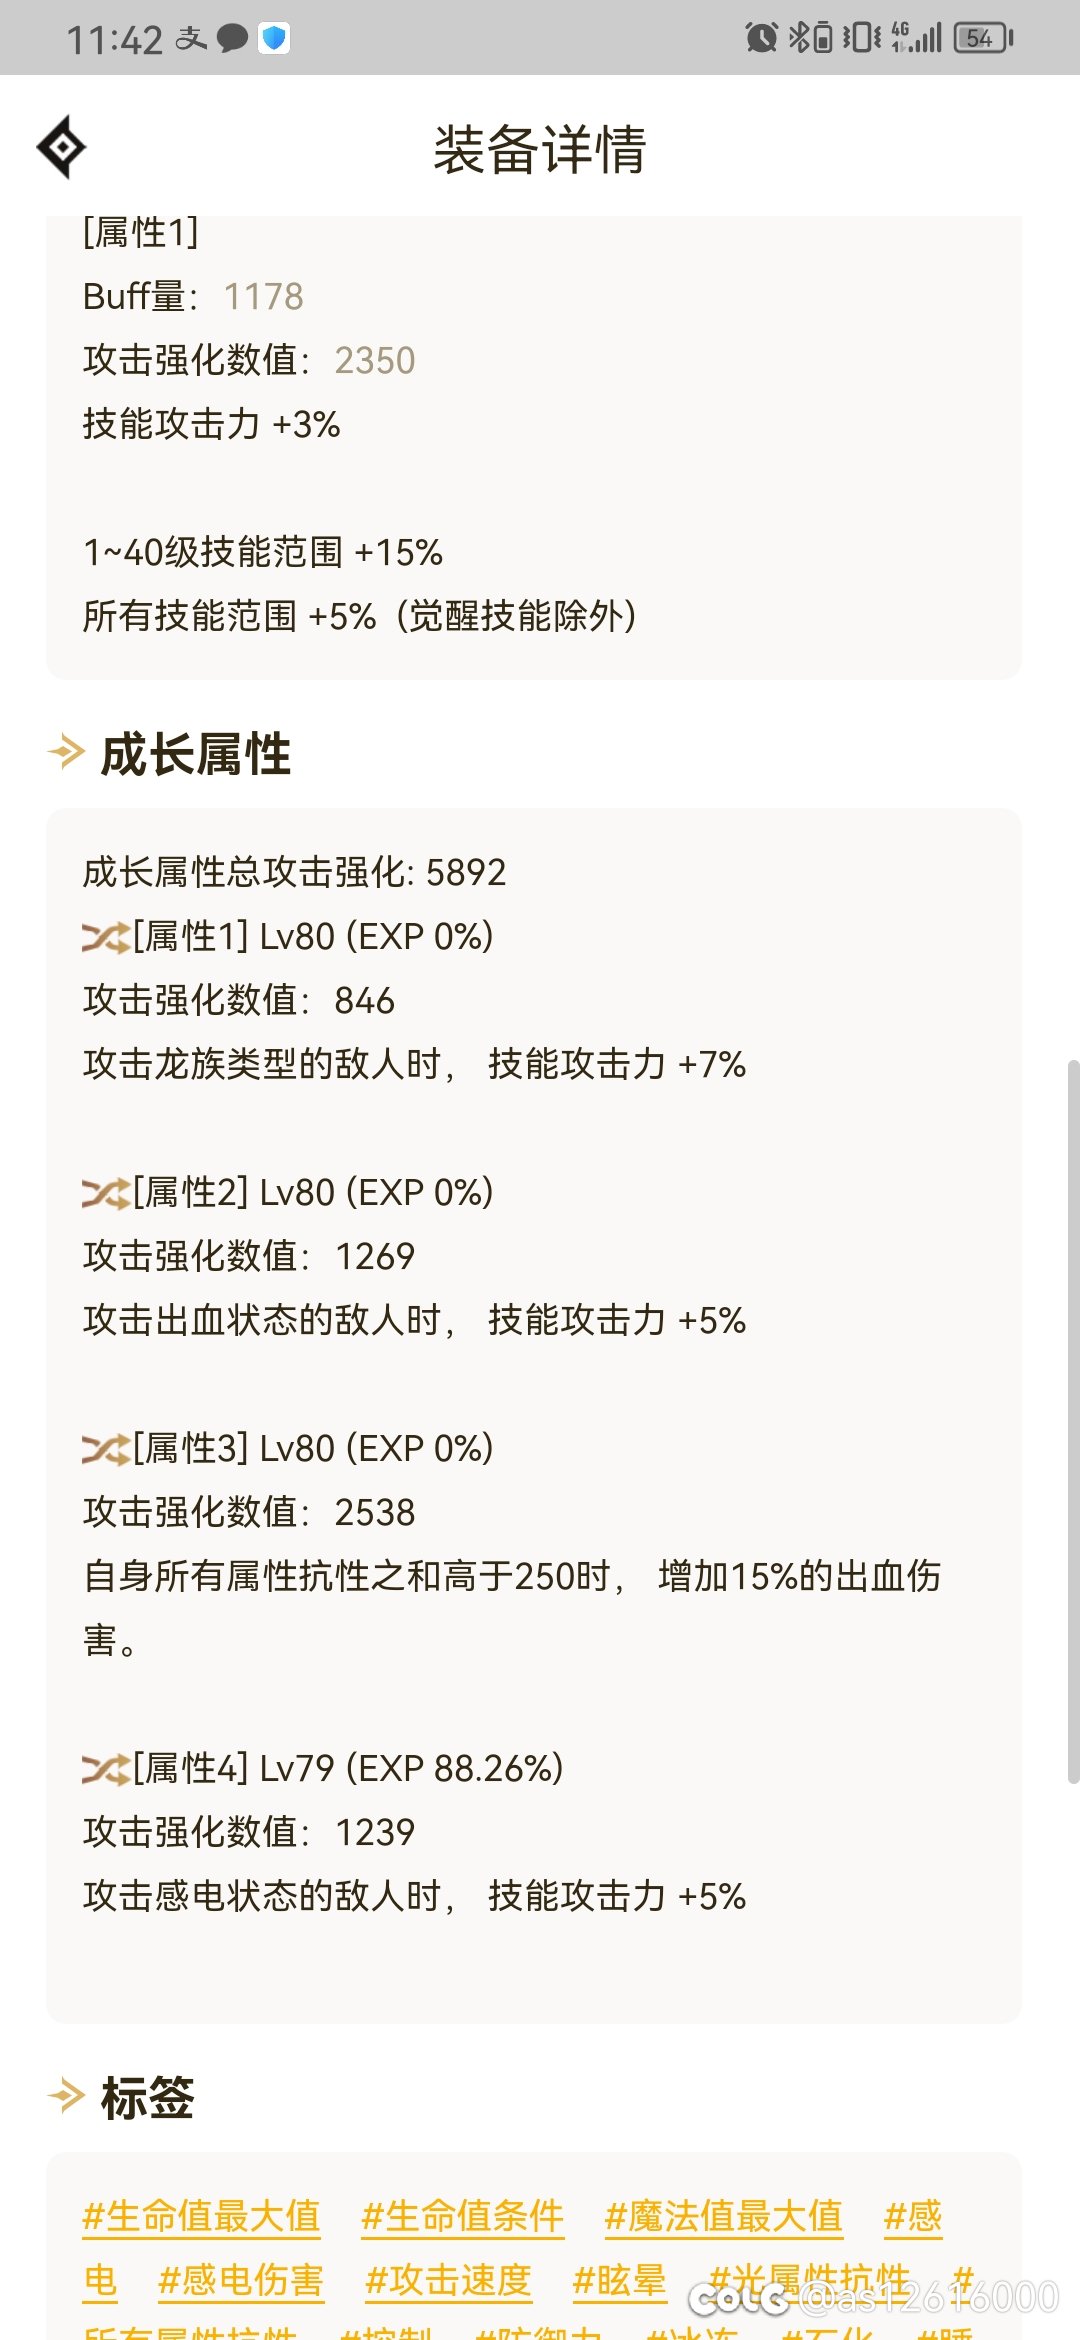Tap the shuffle icon beside 属性3 Lv80
The image size is (1080, 2340).
[106, 1450]
